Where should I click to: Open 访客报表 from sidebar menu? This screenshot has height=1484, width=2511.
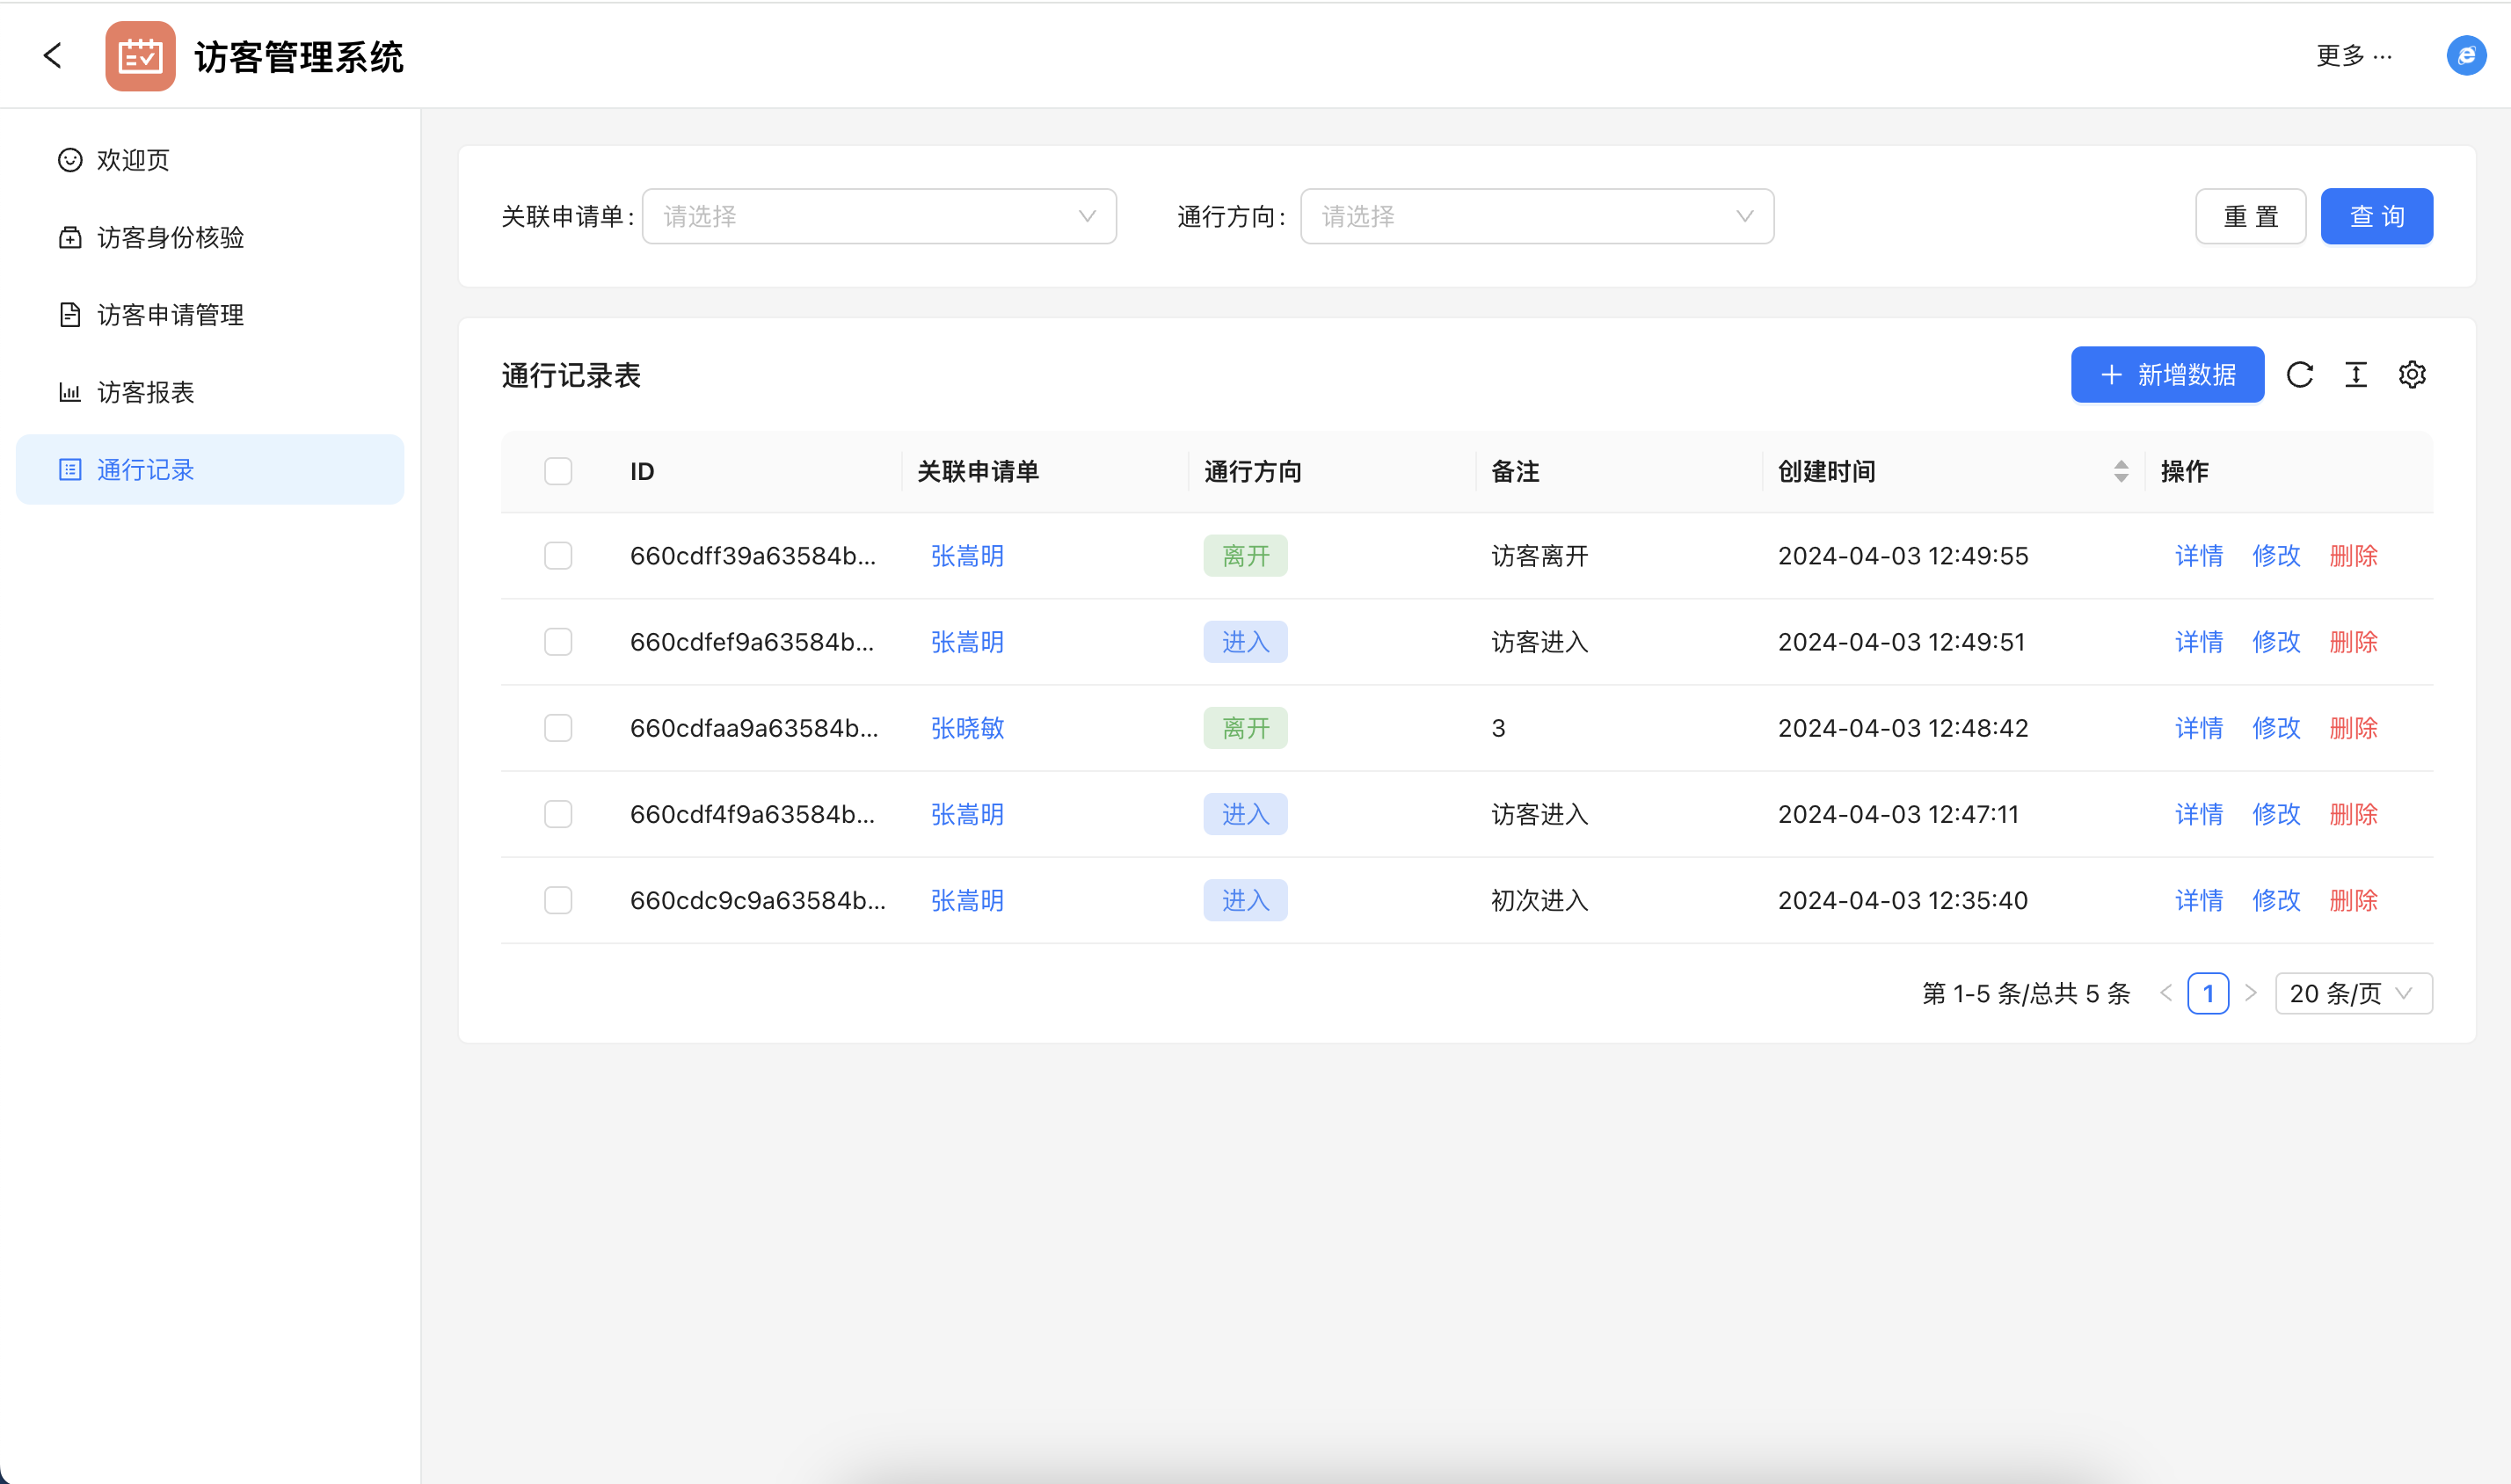click(x=145, y=392)
